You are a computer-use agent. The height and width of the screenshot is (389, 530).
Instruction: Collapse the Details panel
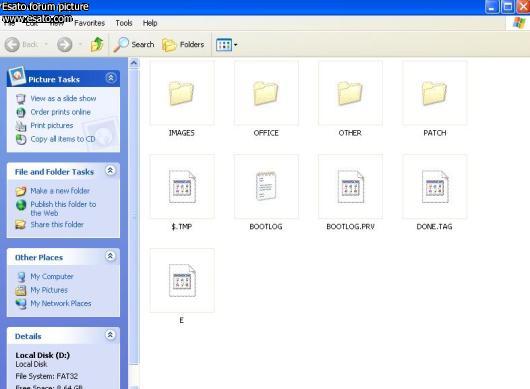click(110, 335)
